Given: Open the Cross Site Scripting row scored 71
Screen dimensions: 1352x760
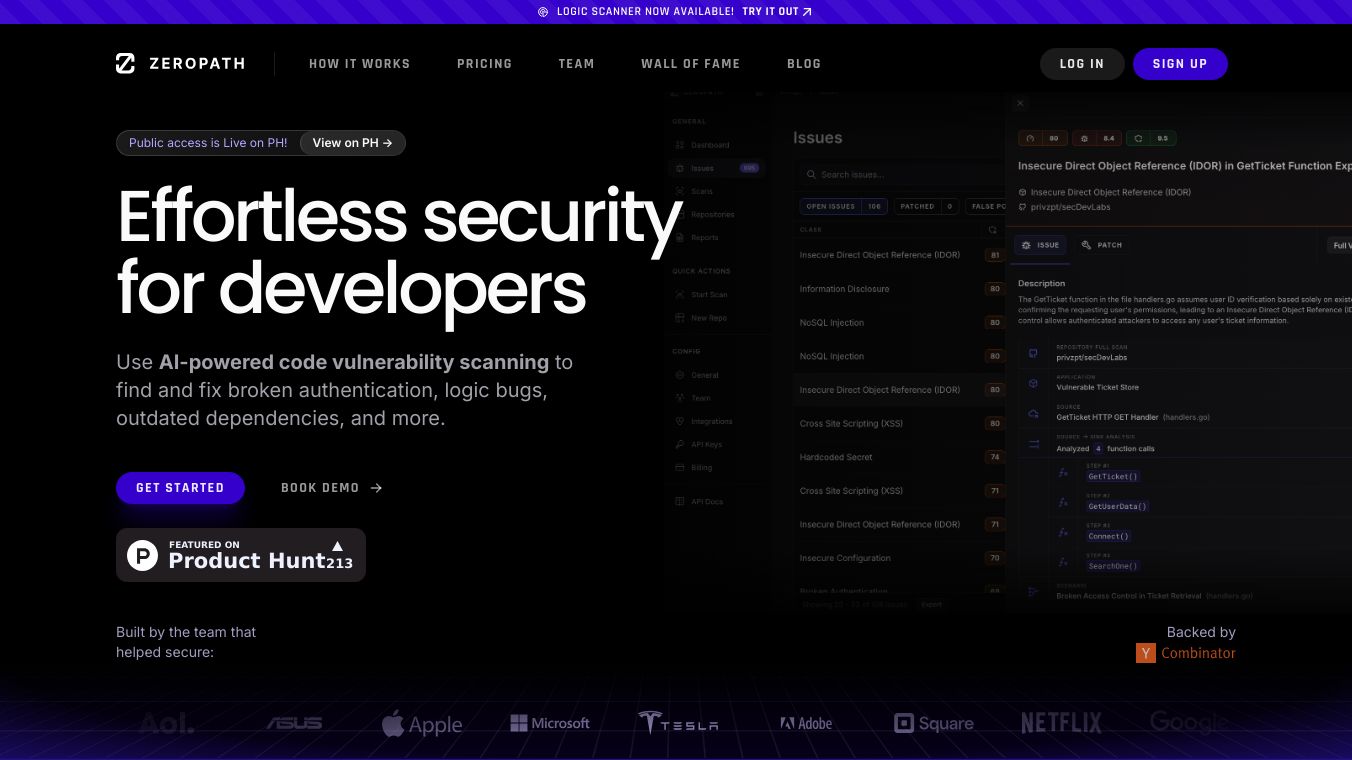Looking at the screenshot, I should [900, 491].
